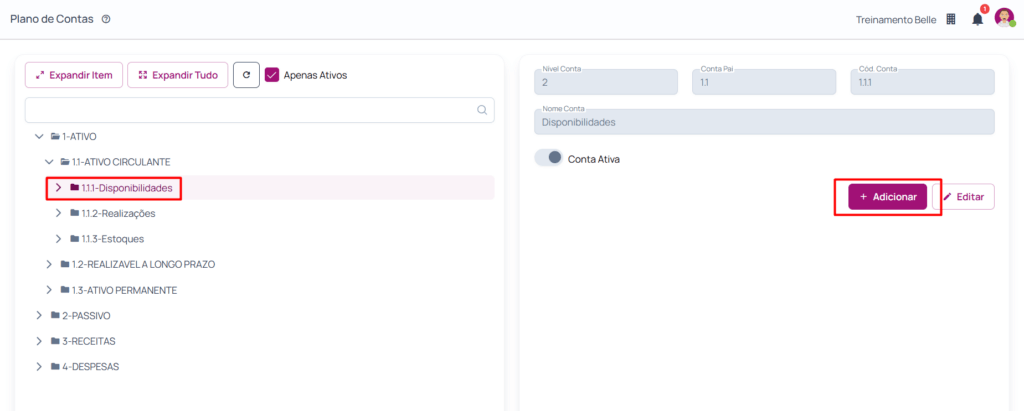Expand the 3-RECEITAS tree node
Image resolution: width=1024 pixels, height=411 pixels.
tap(39, 341)
